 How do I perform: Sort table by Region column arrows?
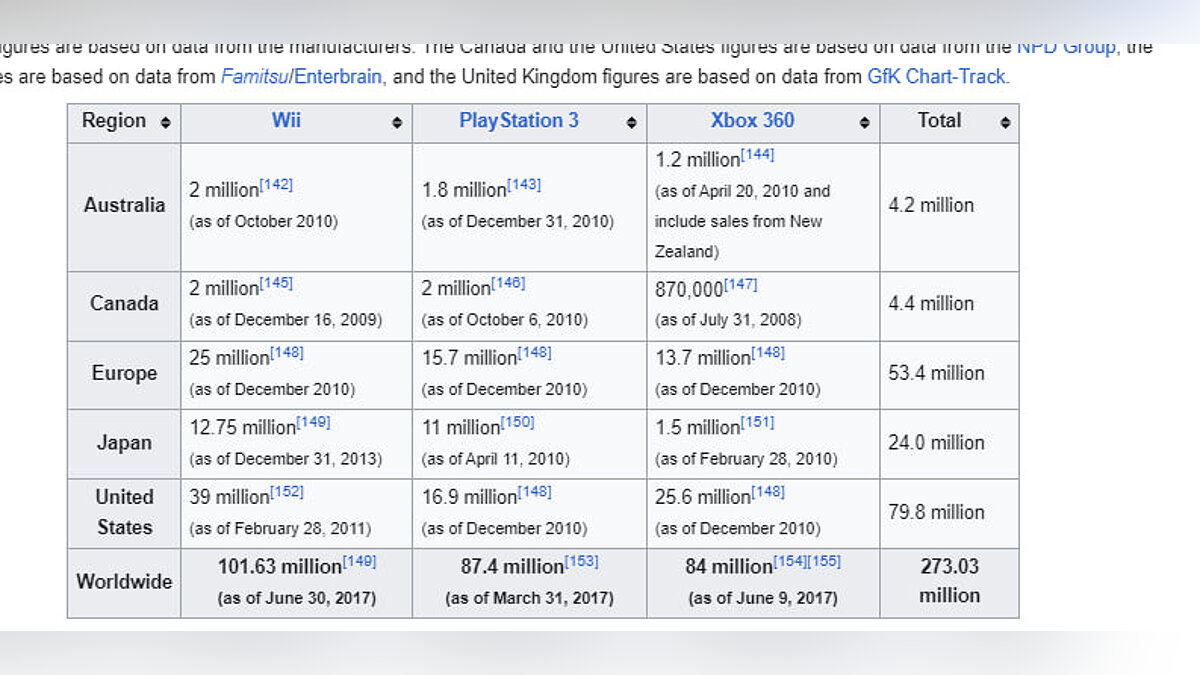point(165,122)
